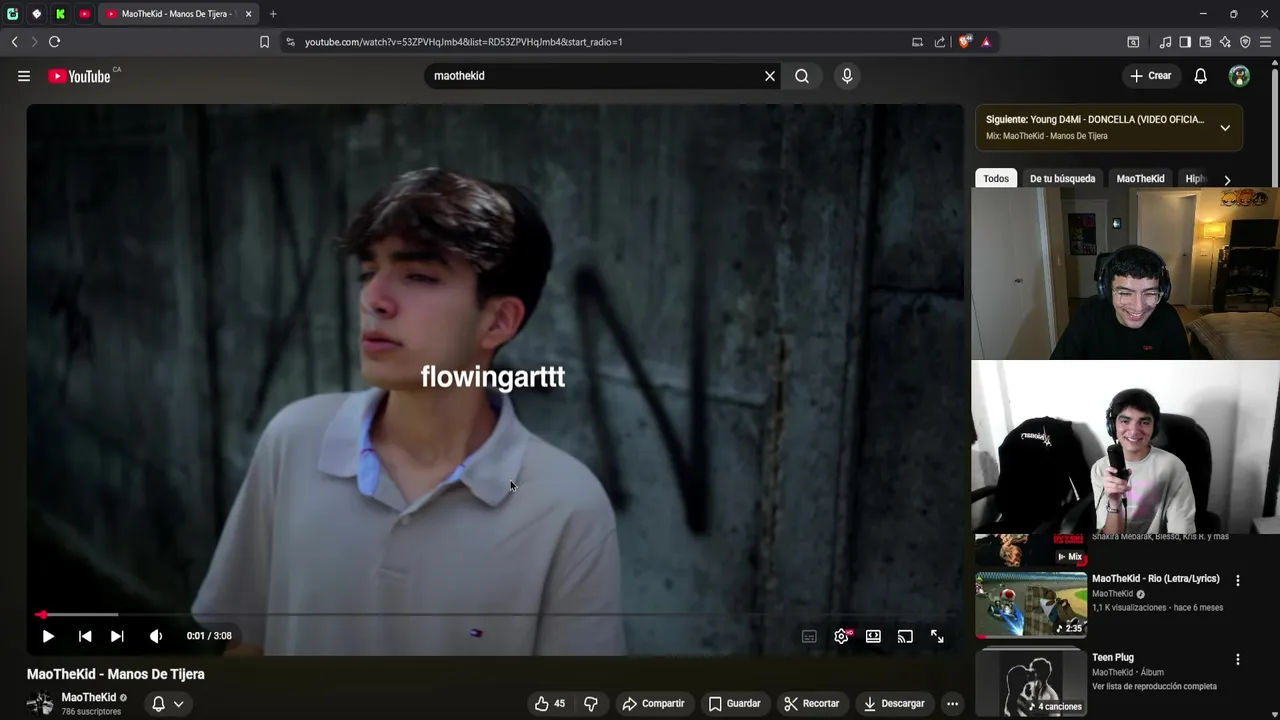The width and height of the screenshot is (1280, 720).
Task: Open the Teen Plug album thumbnail
Action: [x=1030, y=682]
